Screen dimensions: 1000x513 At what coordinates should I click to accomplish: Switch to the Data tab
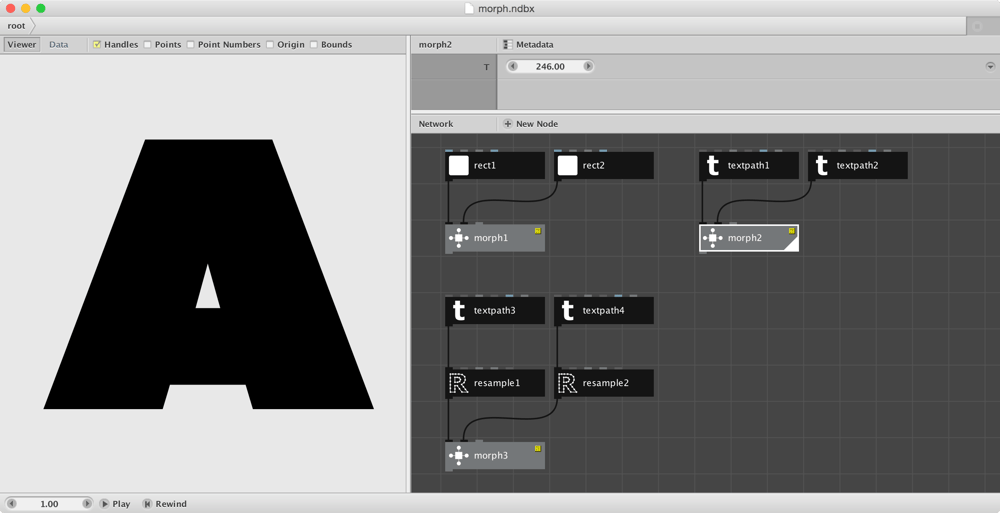(59, 45)
